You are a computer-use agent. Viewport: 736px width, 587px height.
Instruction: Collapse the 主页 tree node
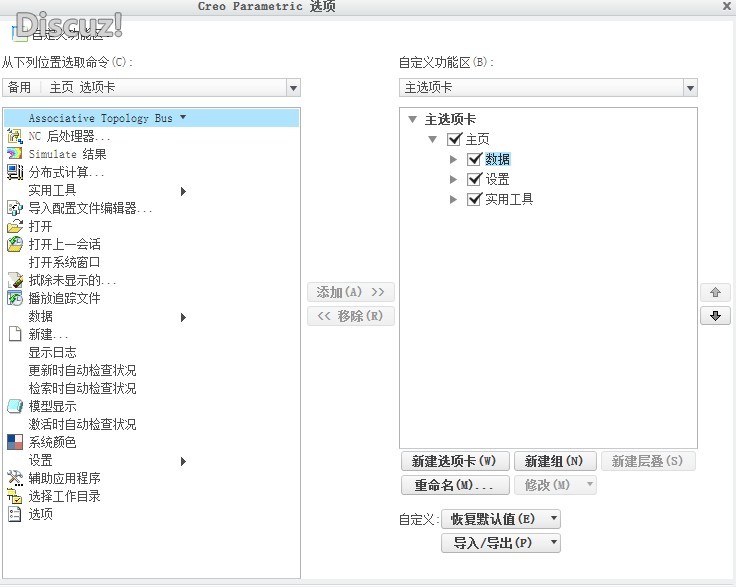[x=433, y=139]
